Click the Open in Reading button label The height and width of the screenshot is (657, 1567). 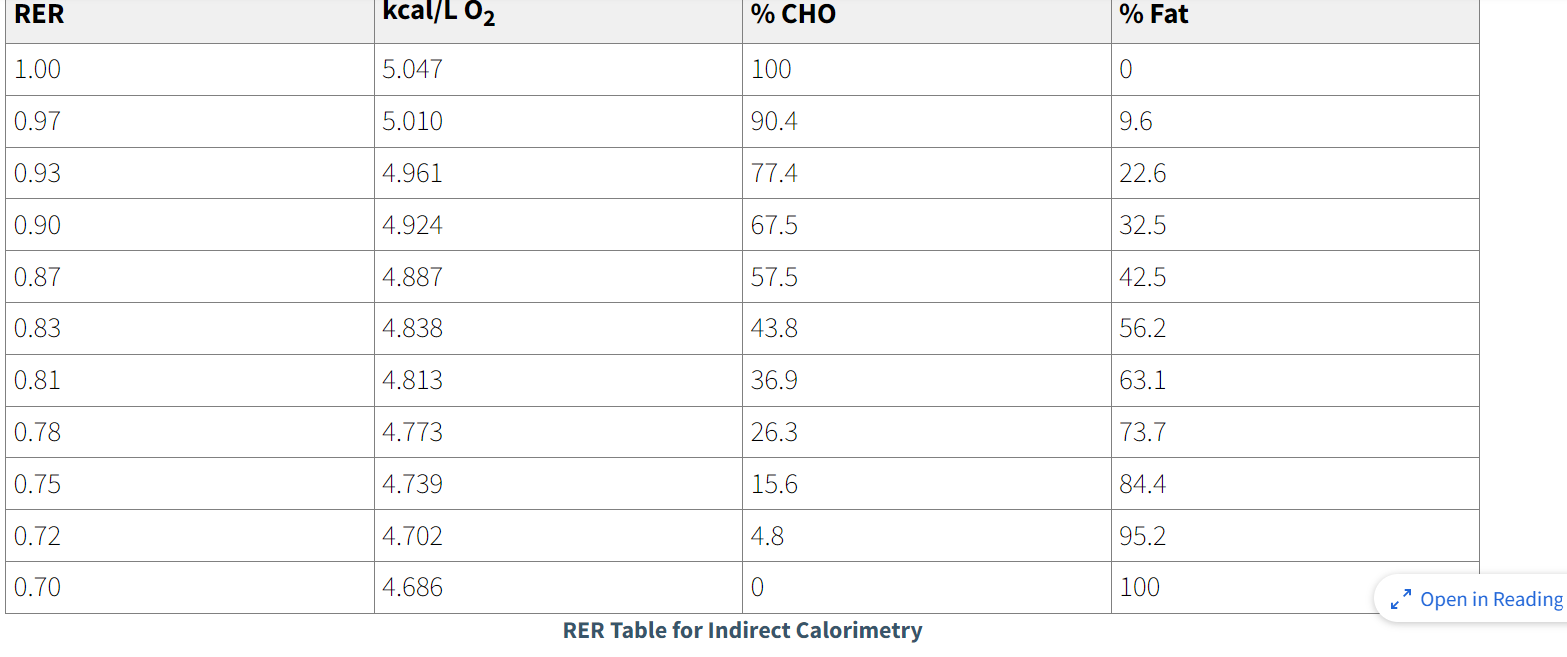tap(1490, 599)
